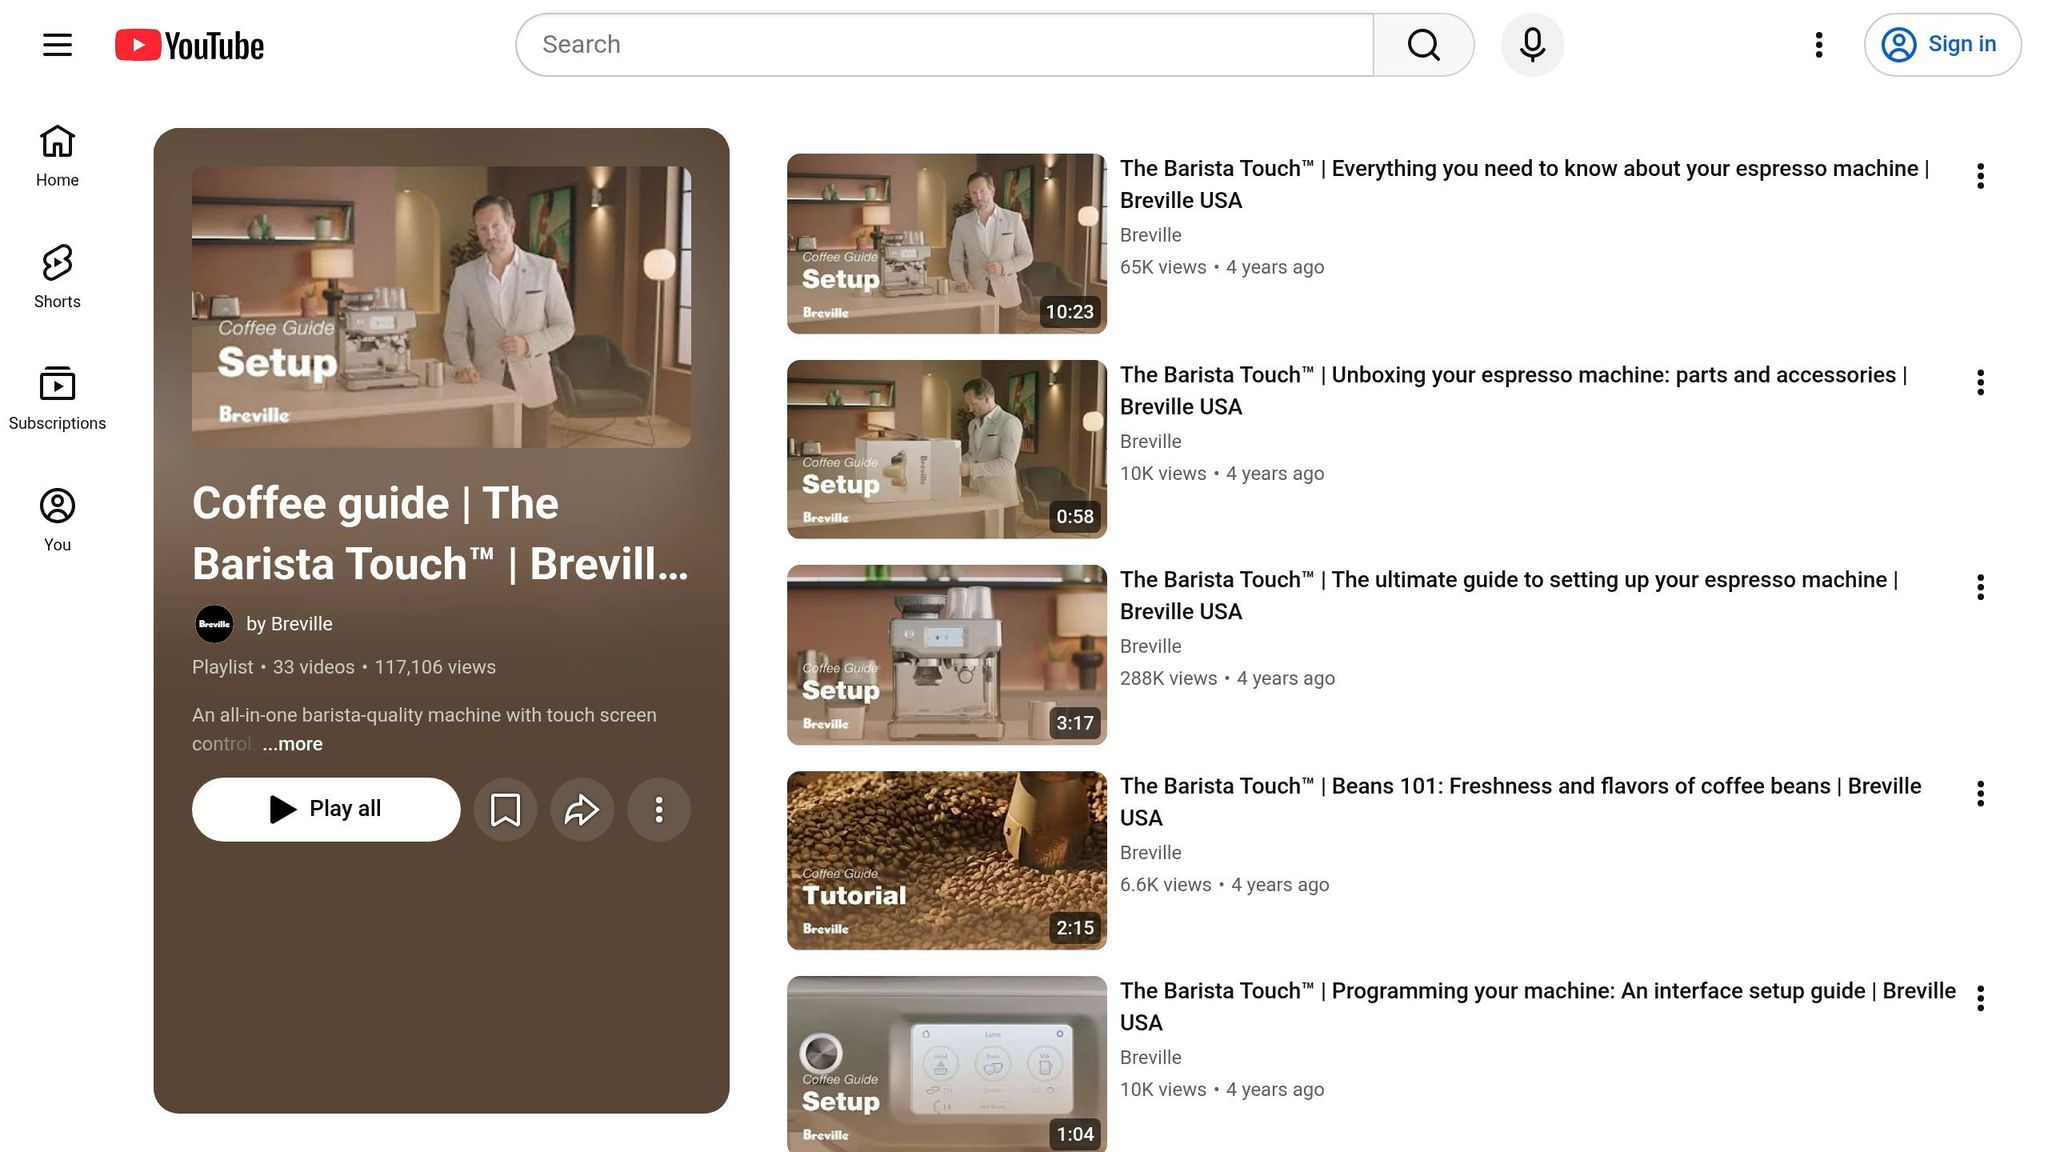Viewport: 2048px width, 1152px height.
Task: Click the playlist title 'Coffee guide | The Barista Touch'
Action: (440, 533)
